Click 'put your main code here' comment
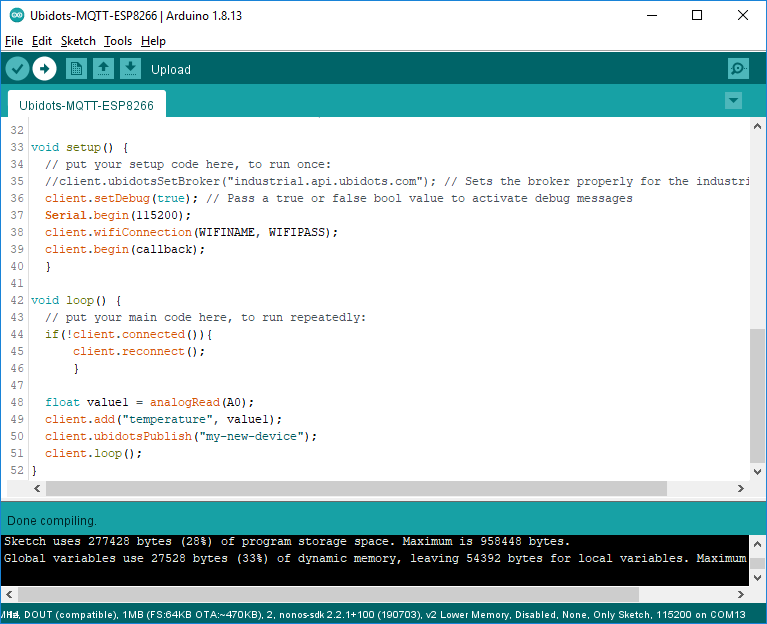 [x=205, y=317]
